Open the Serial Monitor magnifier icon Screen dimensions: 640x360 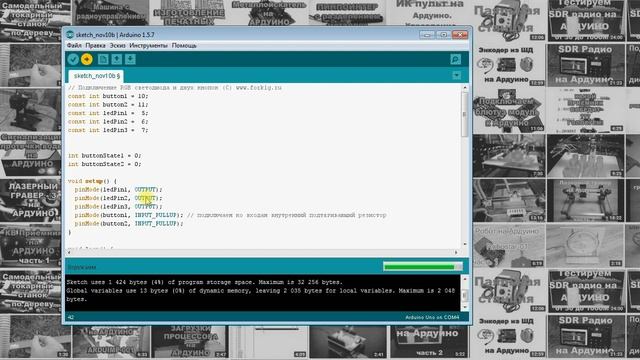pyautogui.click(x=456, y=60)
